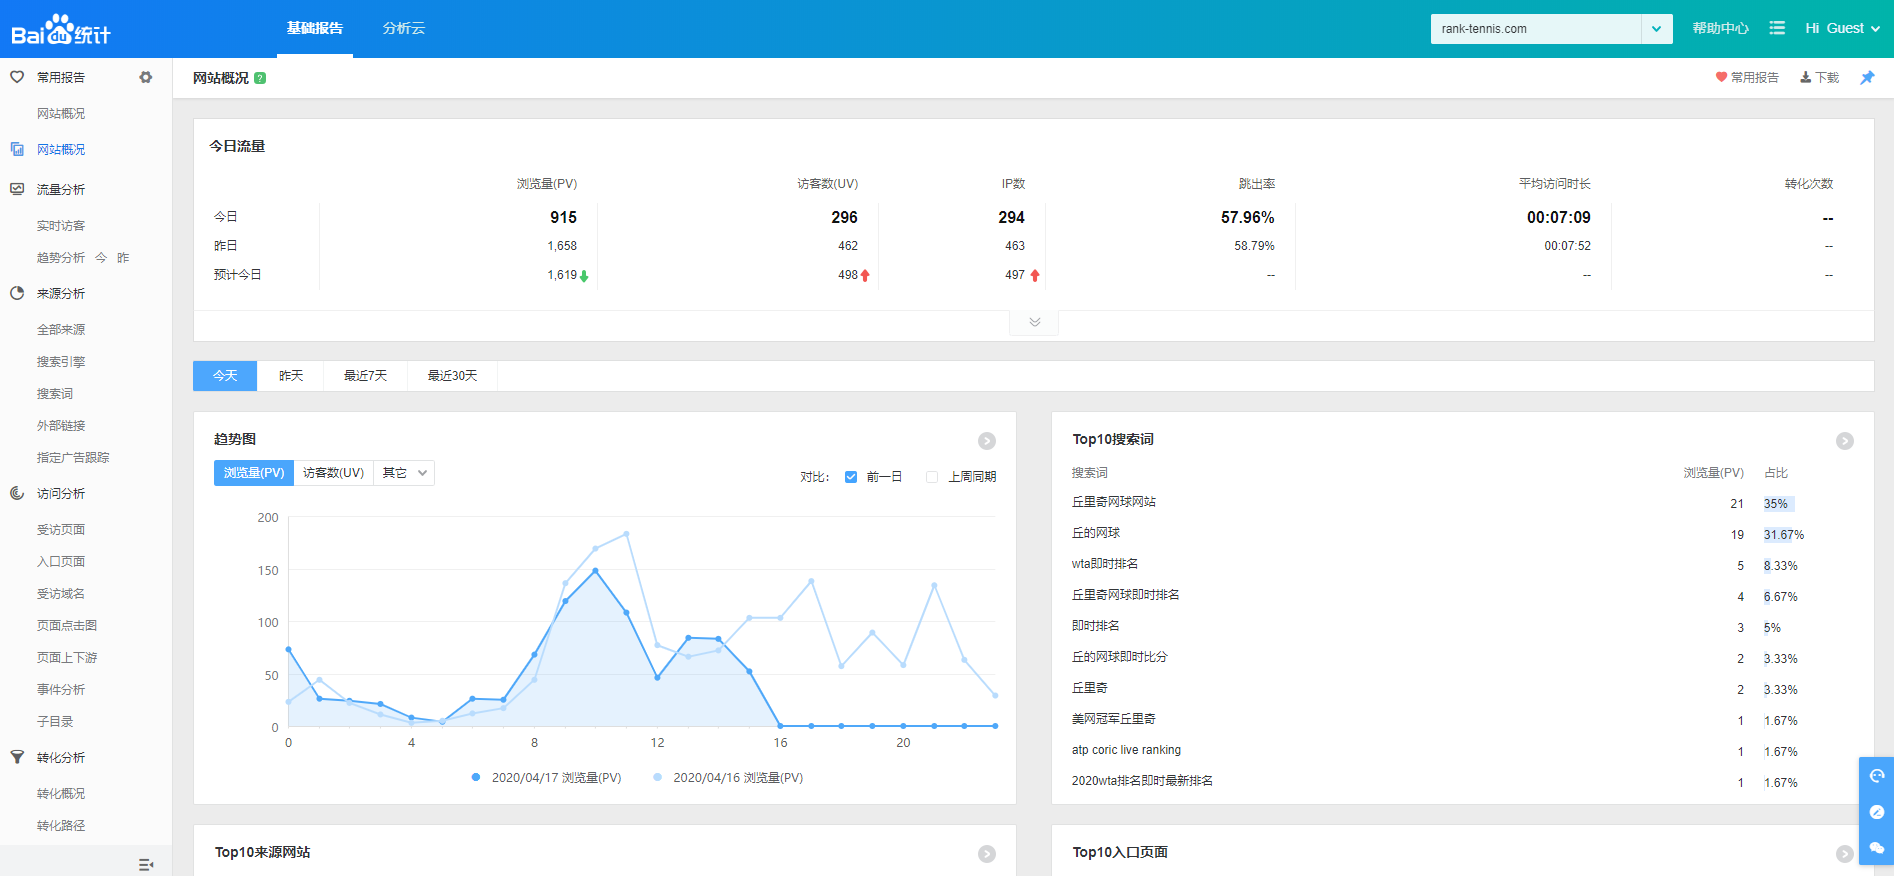Click the 今 shortcut beside 趋势分析
The image size is (1894, 876).
click(101, 258)
